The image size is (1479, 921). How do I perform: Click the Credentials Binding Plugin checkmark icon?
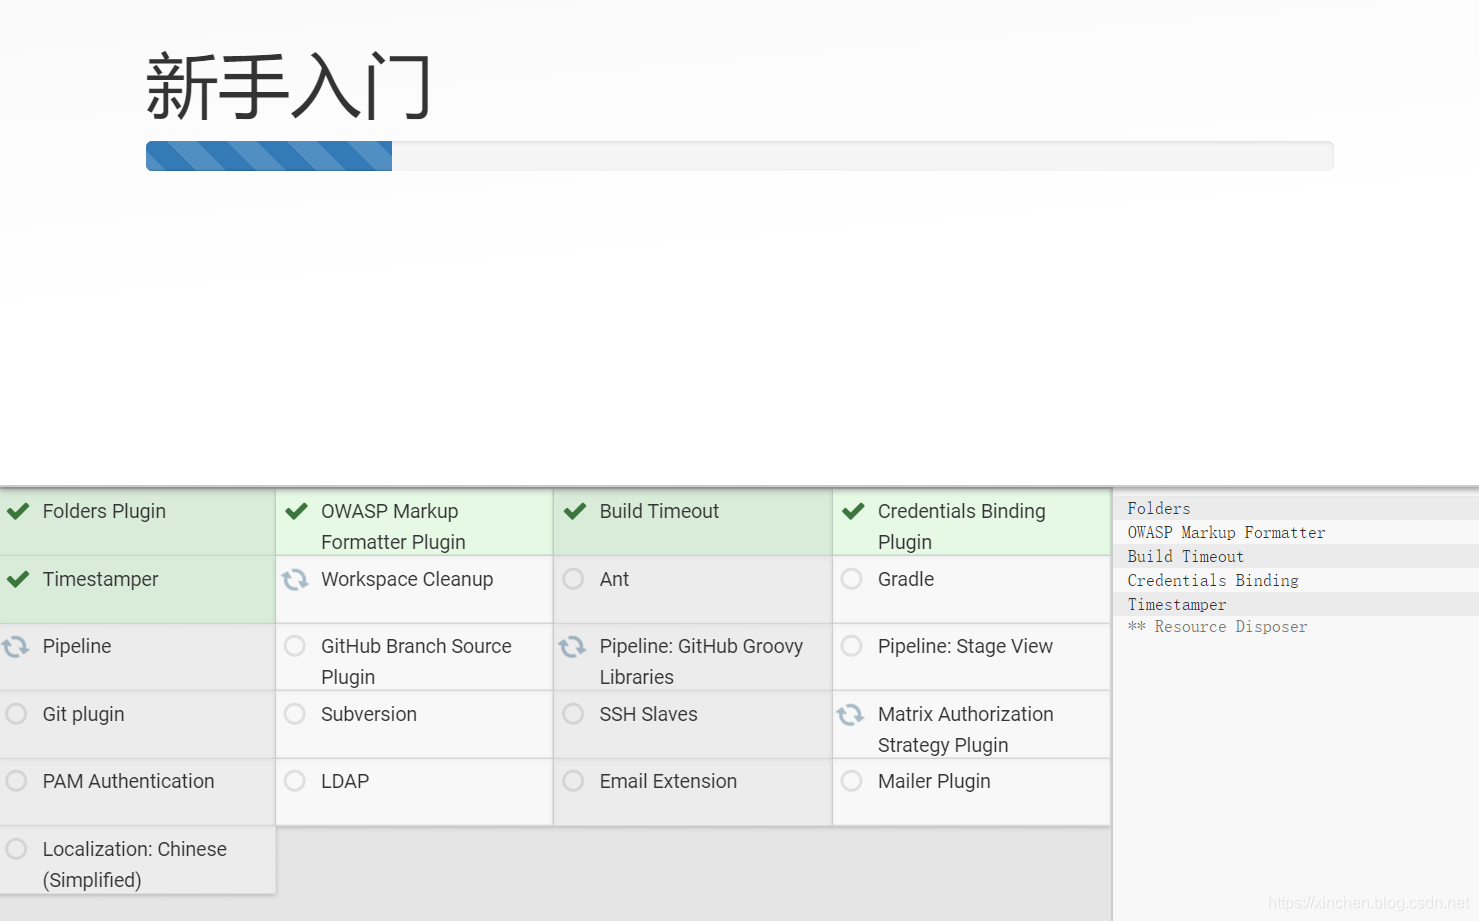(853, 511)
